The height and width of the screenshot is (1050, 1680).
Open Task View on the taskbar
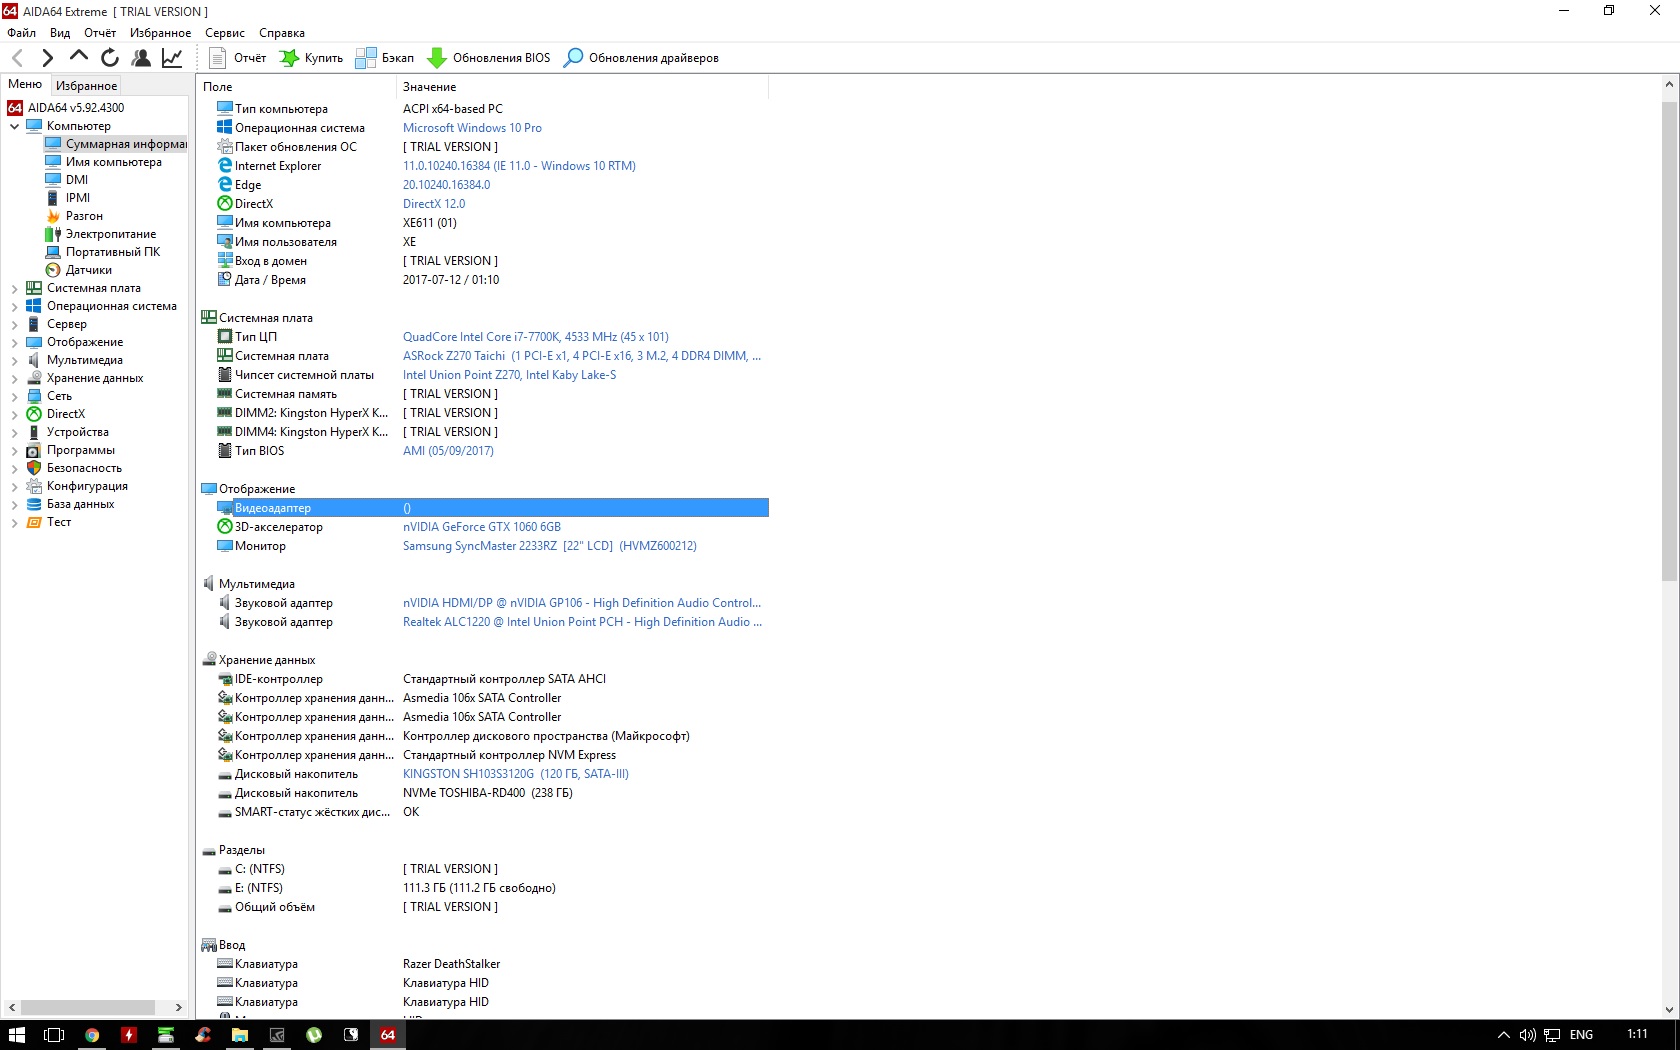tap(54, 1035)
